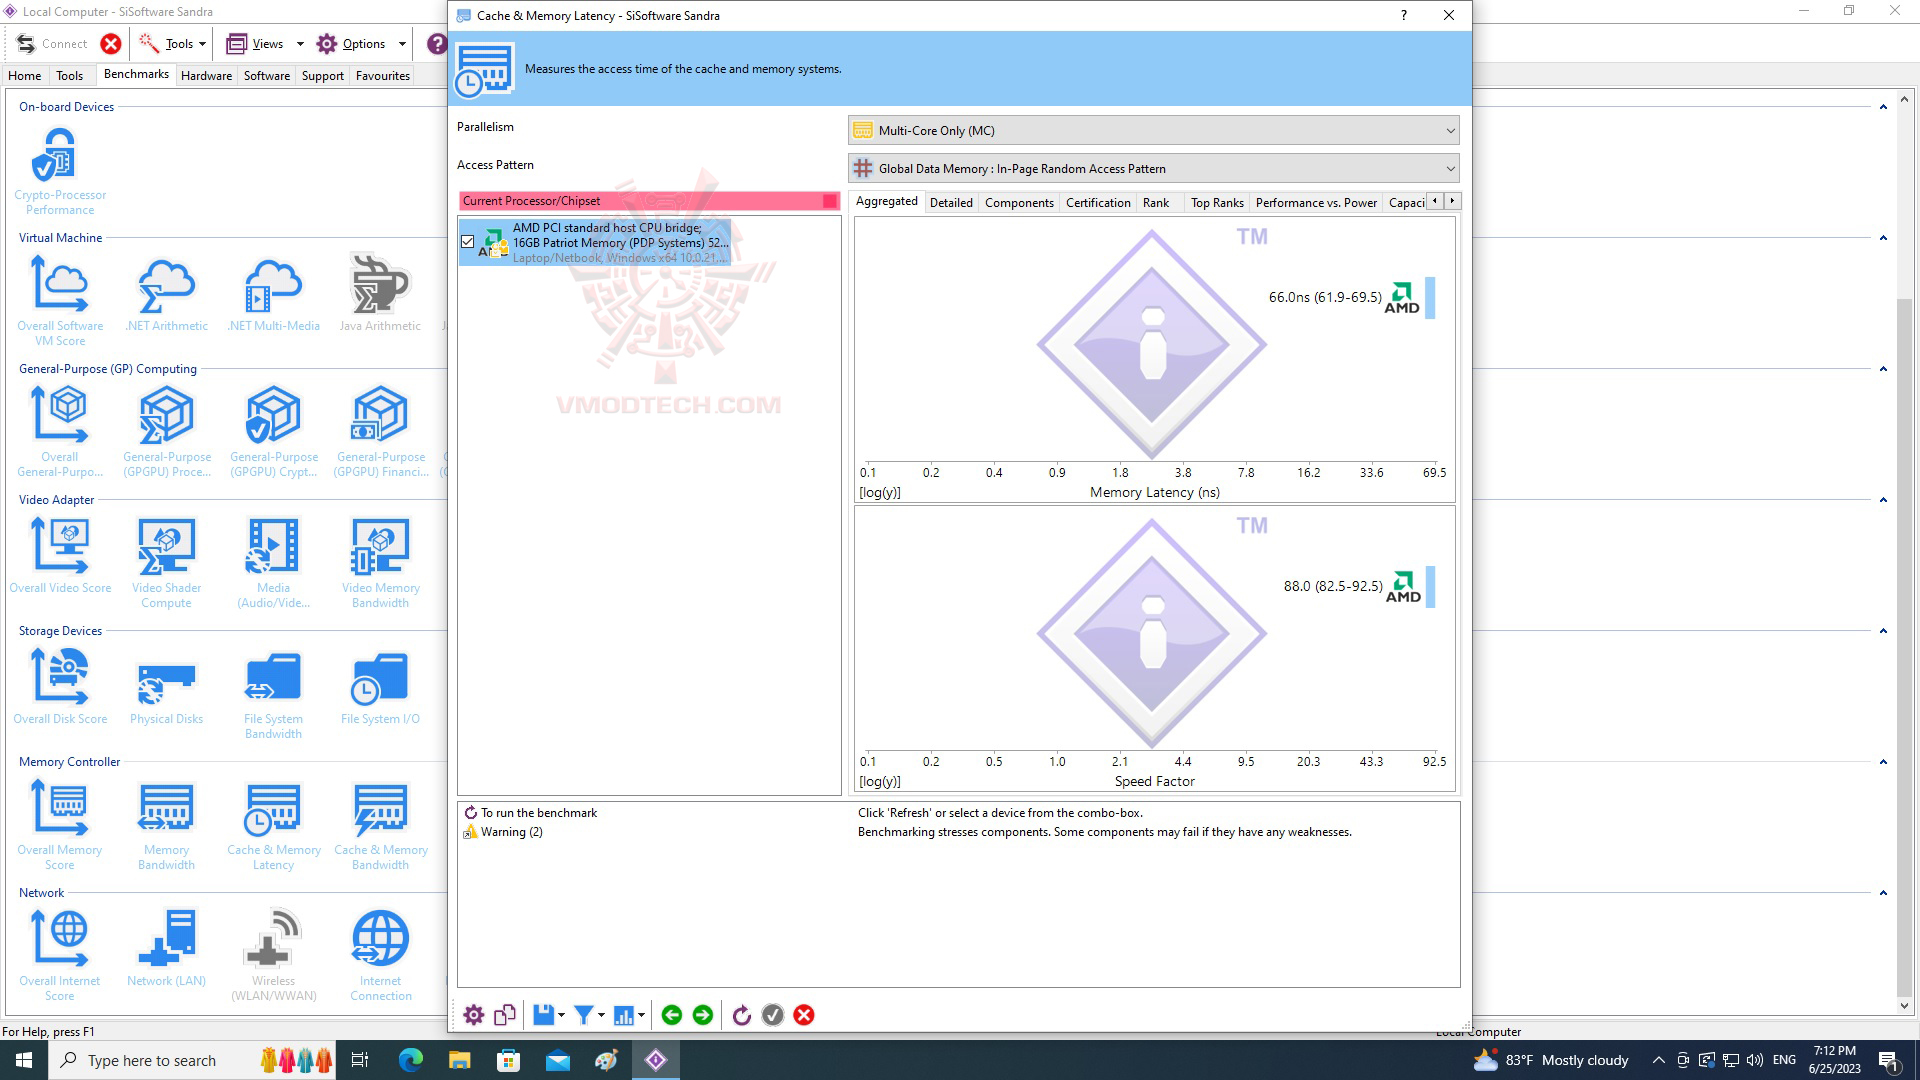Open File System I/O benchmark
The image size is (1920, 1080).
[380, 687]
